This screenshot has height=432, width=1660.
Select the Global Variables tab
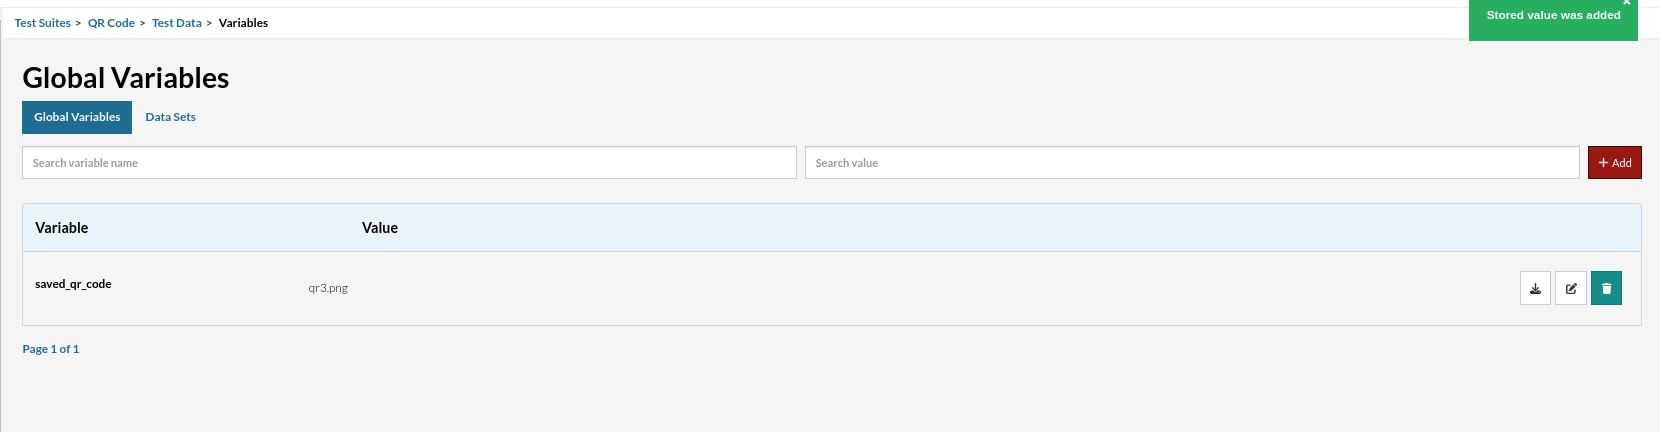point(77,117)
